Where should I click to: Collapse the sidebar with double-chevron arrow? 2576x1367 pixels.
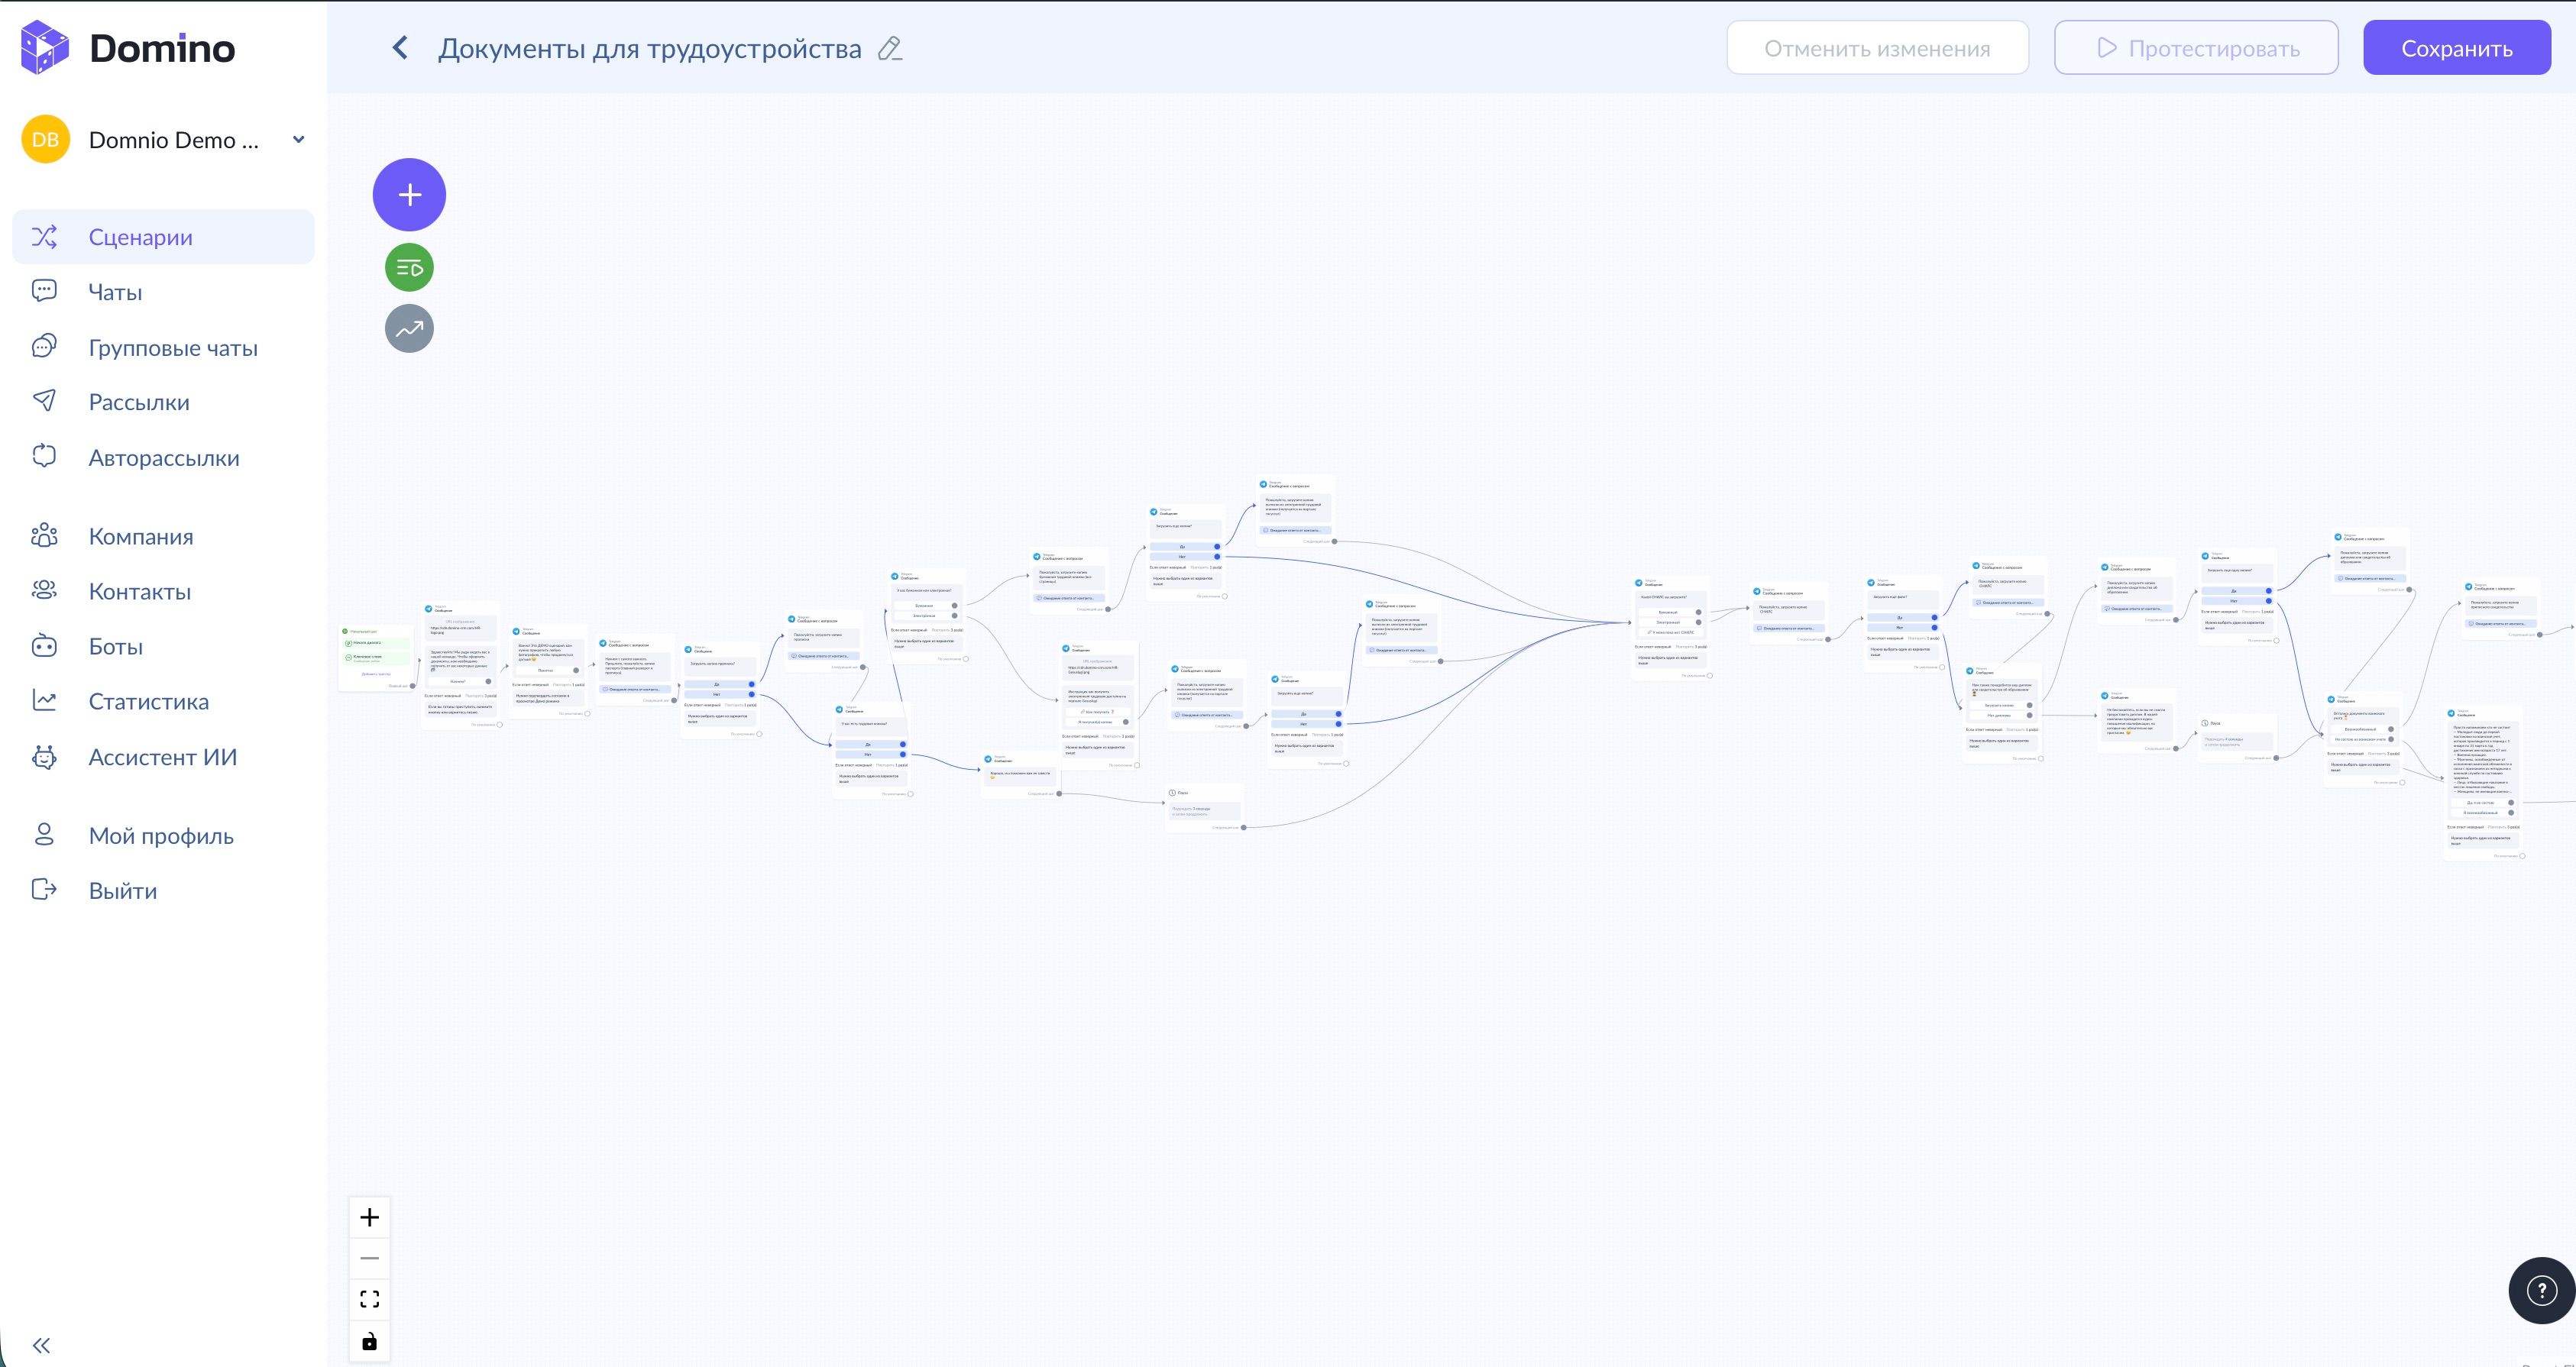(41, 1344)
